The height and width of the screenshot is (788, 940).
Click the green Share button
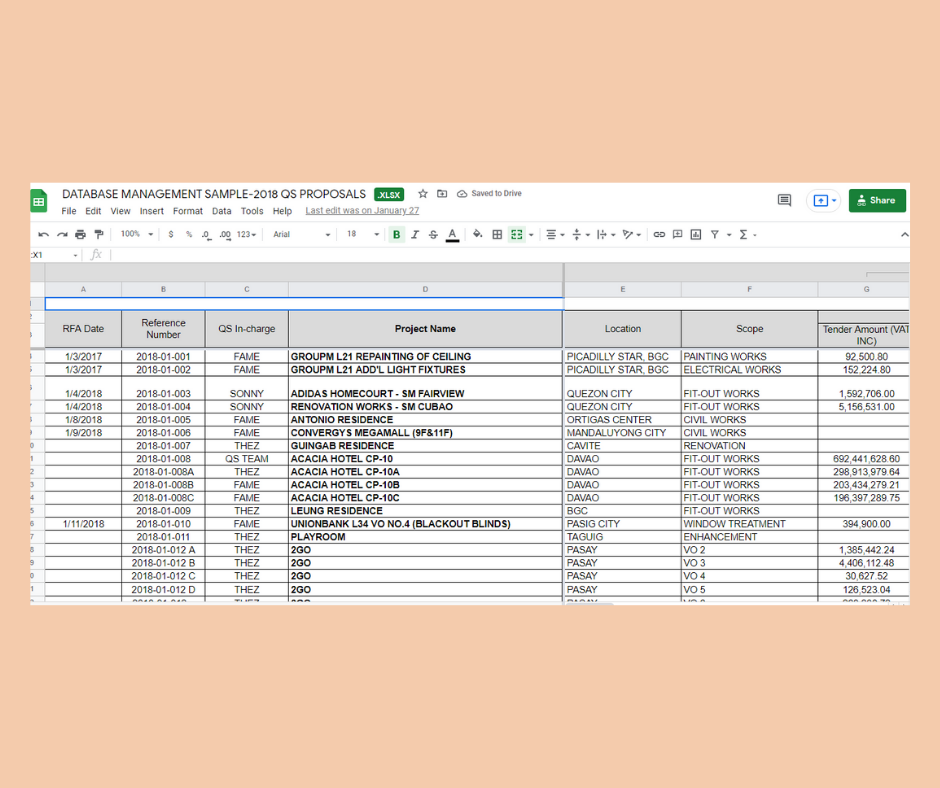click(x=877, y=200)
